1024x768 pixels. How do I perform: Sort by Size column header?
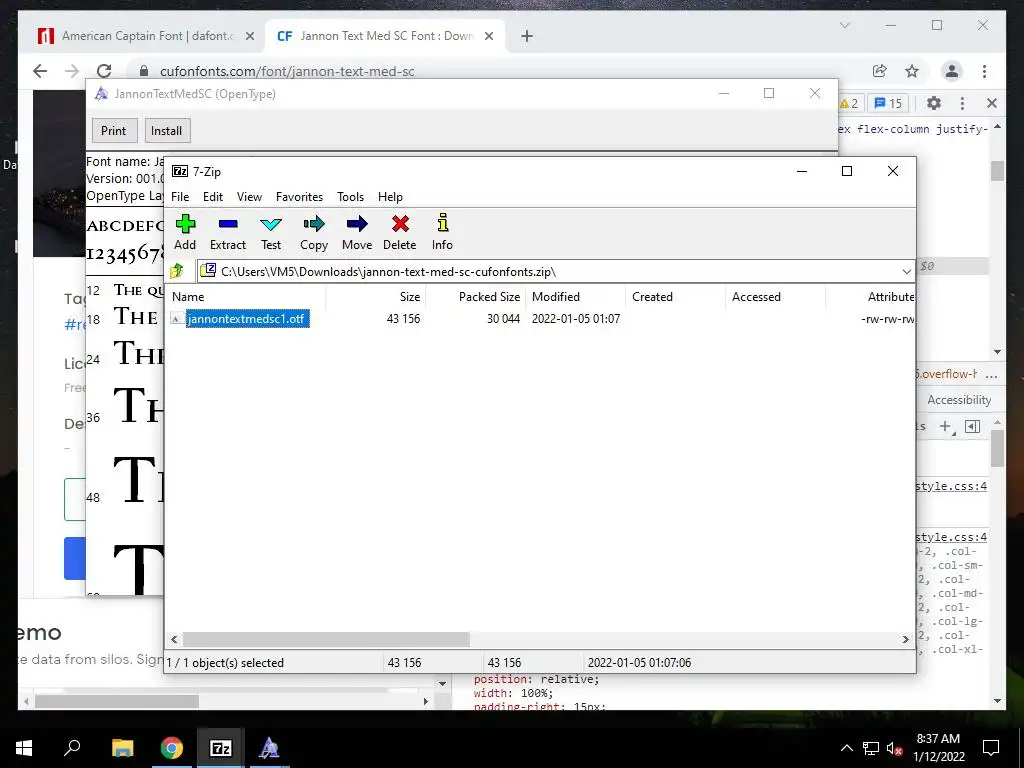coord(410,296)
